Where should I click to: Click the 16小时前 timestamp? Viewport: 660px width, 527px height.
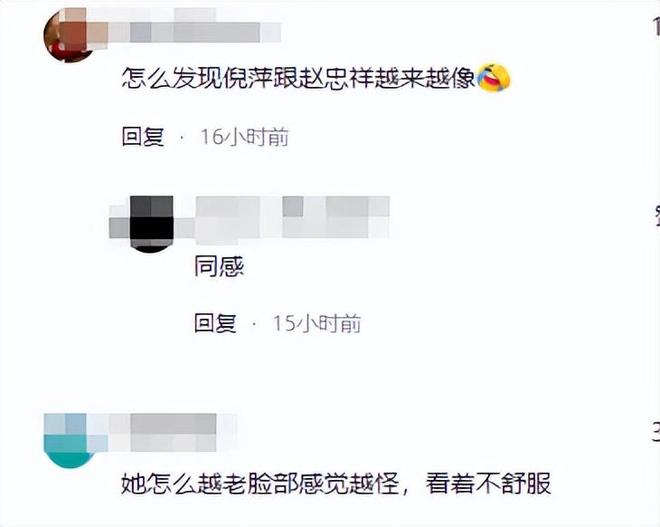click(x=245, y=137)
